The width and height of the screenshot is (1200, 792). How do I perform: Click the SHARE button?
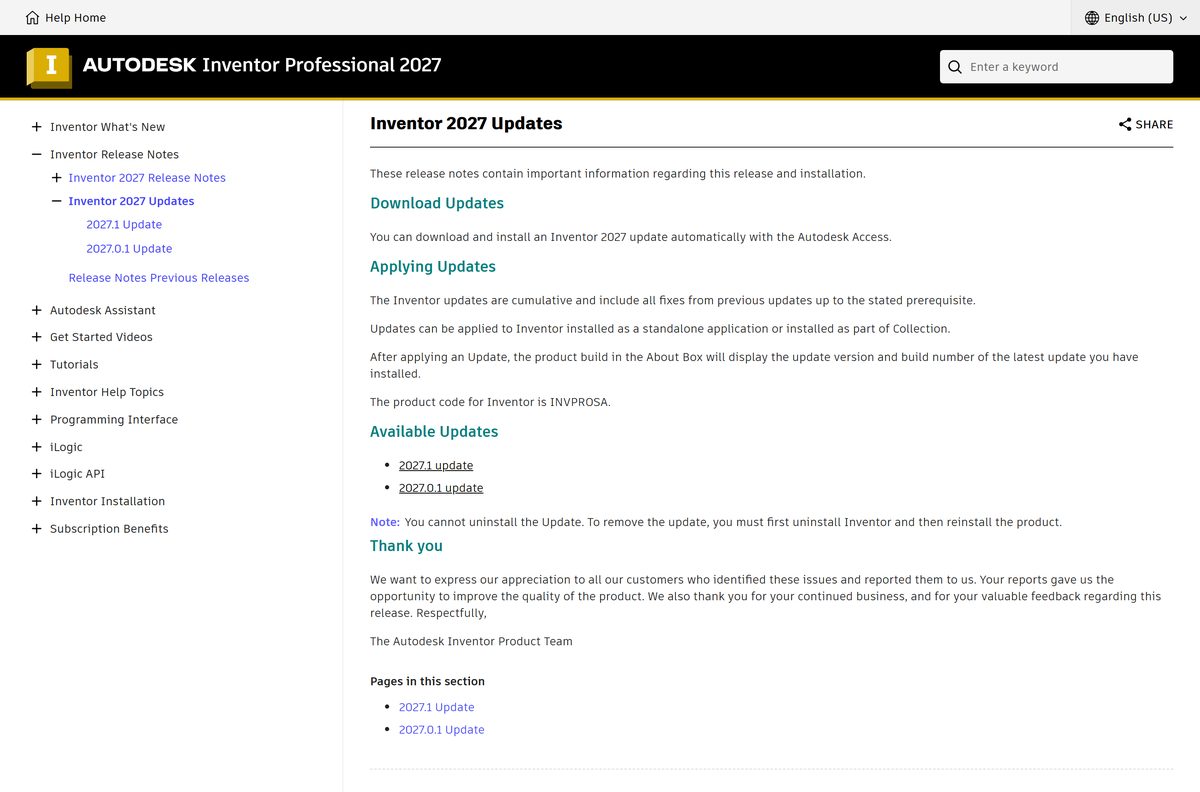[1146, 125]
